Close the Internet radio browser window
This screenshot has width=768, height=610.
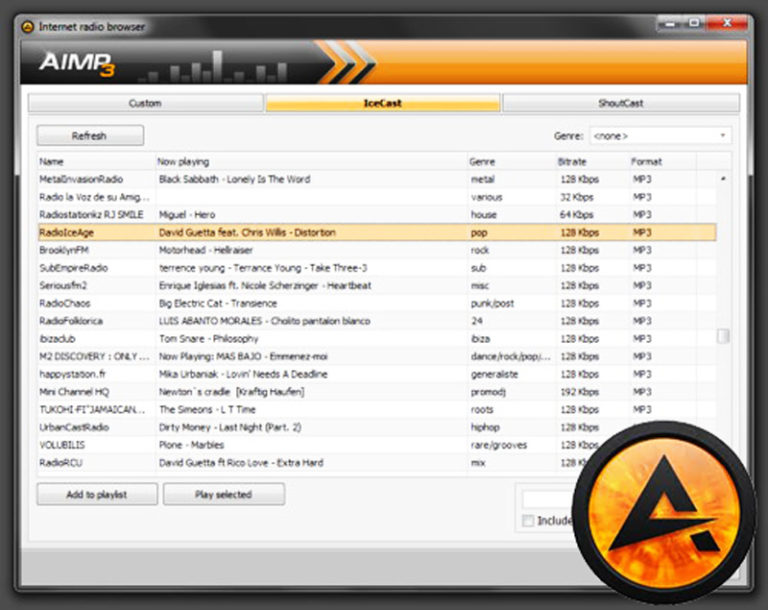coord(727,23)
